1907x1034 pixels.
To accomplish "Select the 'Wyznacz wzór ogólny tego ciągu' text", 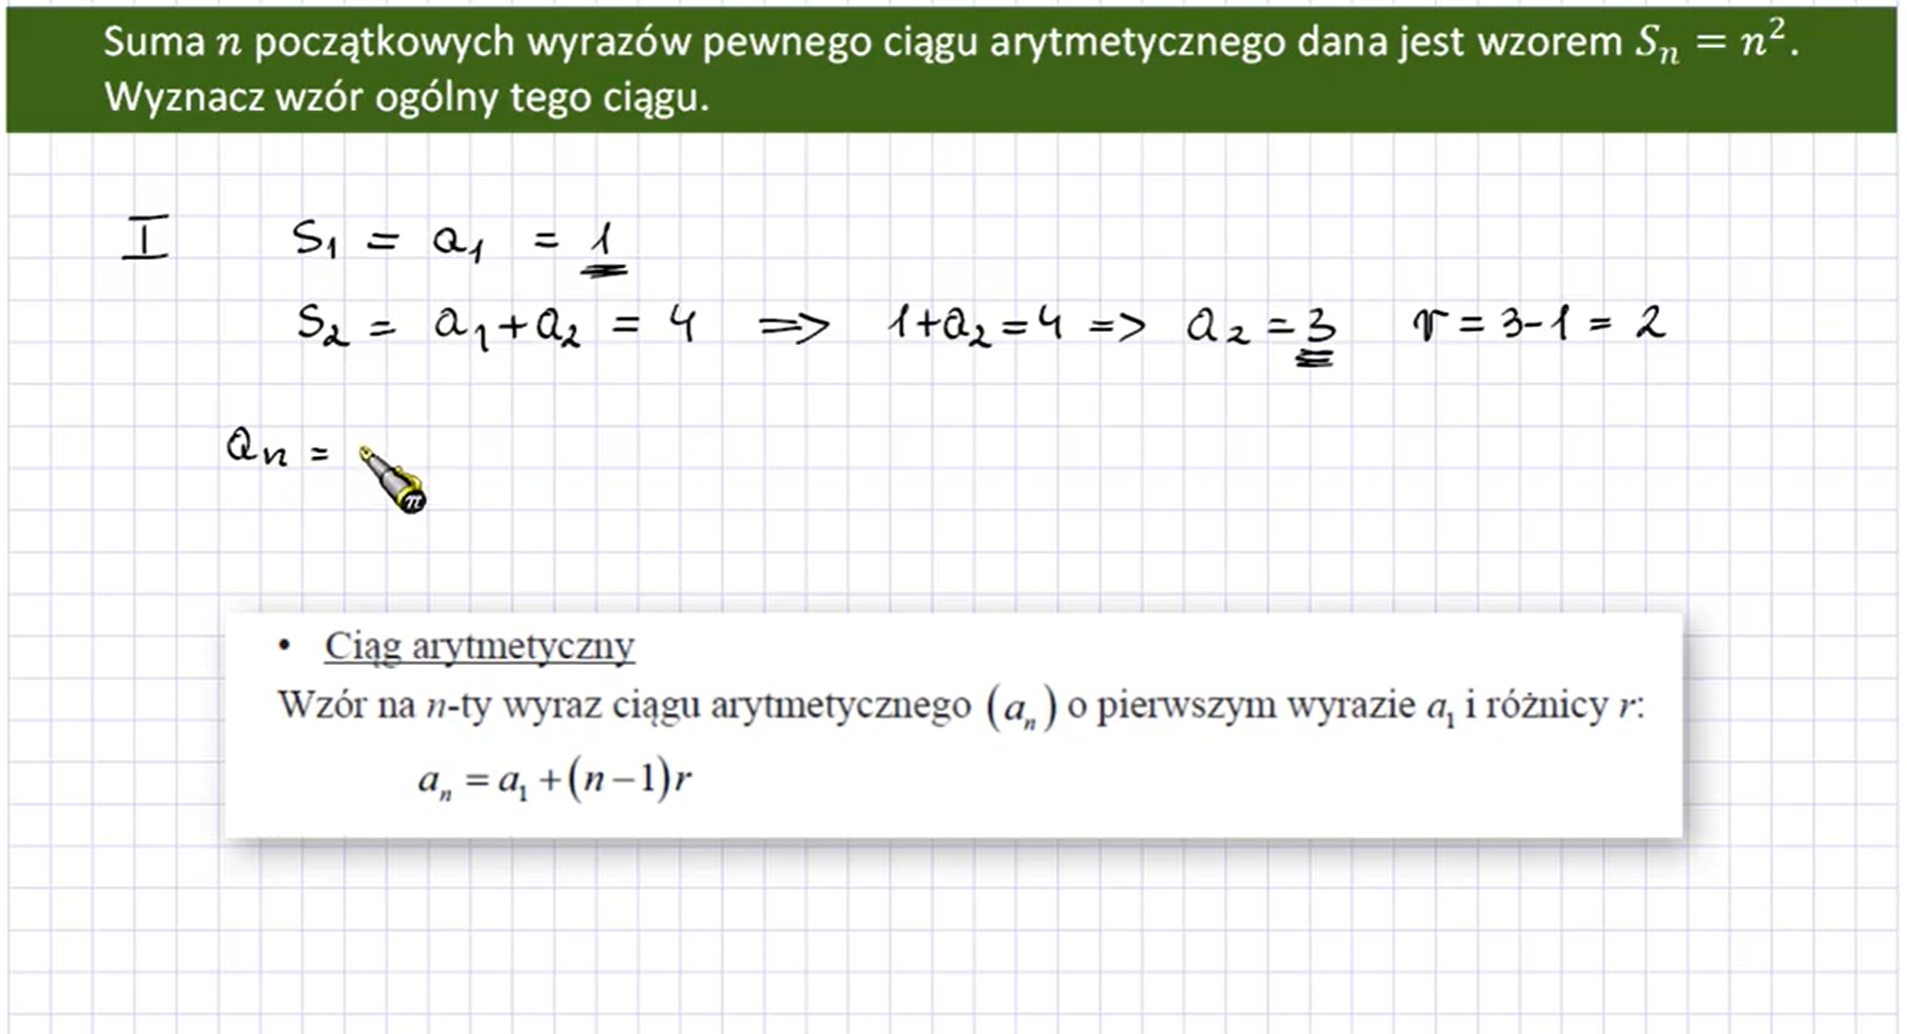I will (406, 98).
